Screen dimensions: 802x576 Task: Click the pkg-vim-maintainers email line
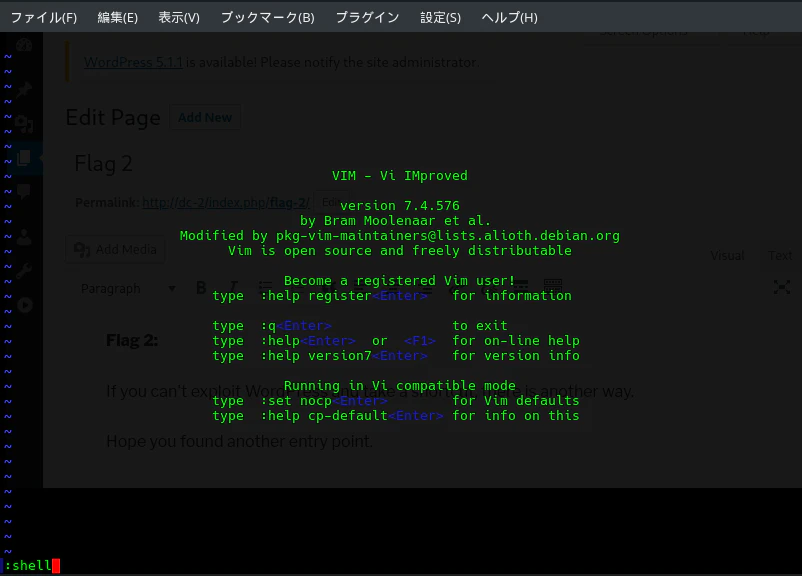click(399, 235)
